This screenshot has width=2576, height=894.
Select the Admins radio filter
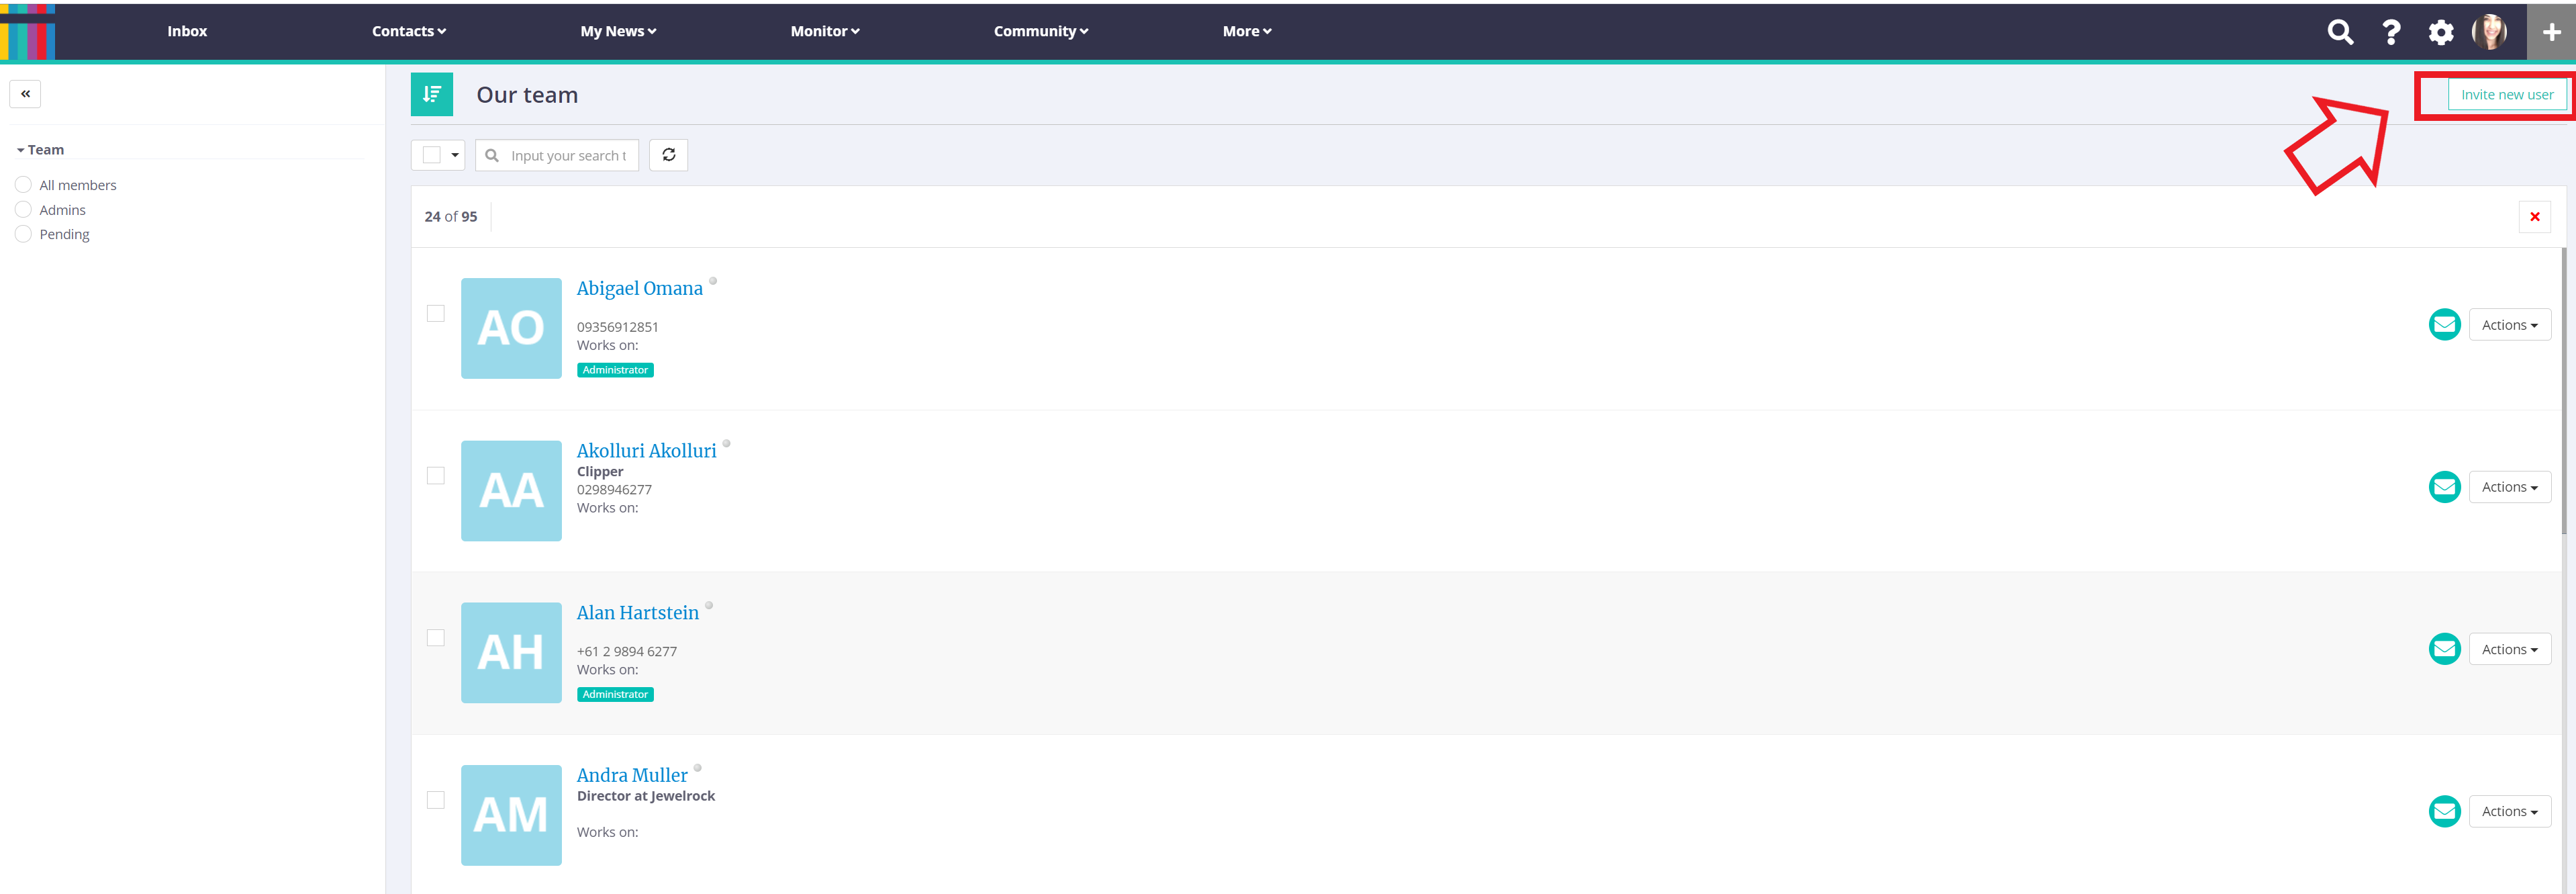pos(24,210)
